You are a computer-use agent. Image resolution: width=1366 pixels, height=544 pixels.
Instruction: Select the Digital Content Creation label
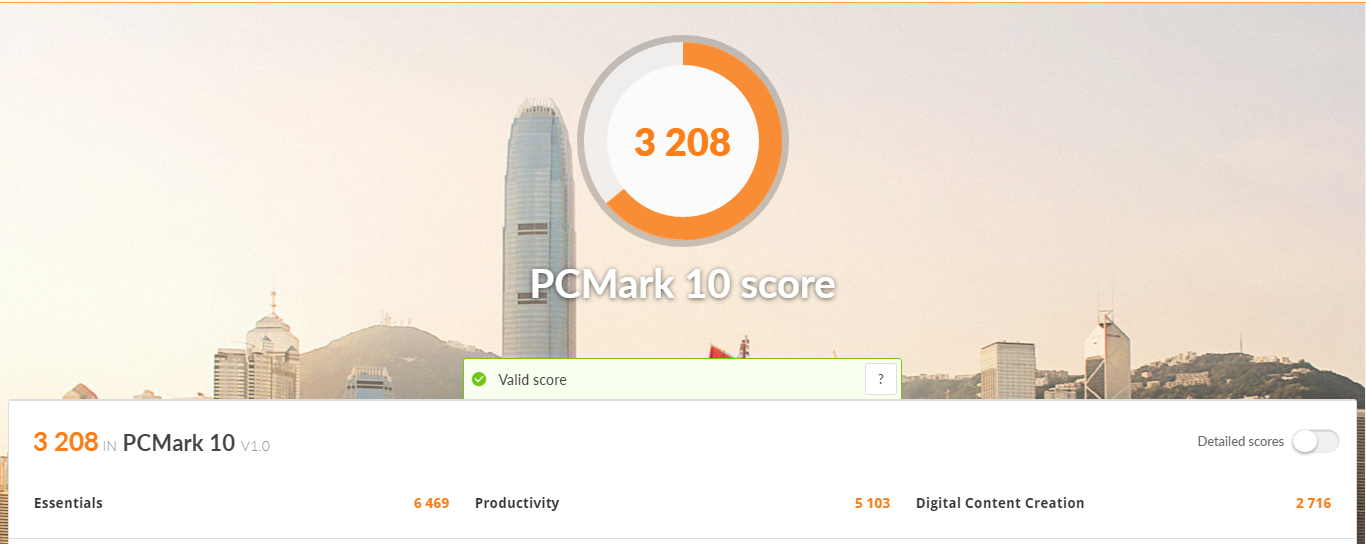coord(1000,503)
